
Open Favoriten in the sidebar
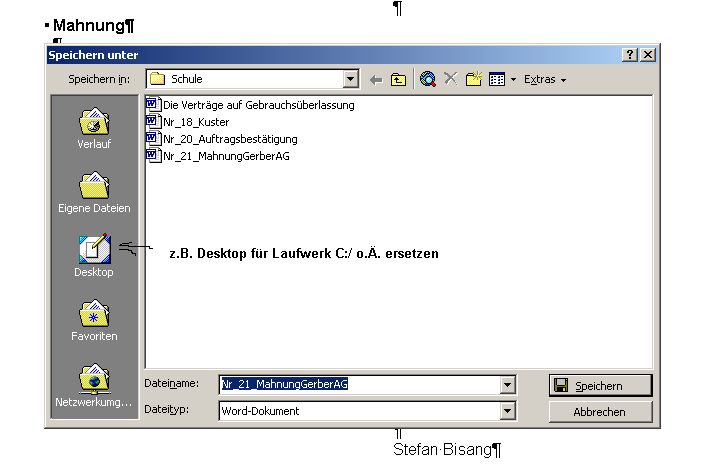94,320
